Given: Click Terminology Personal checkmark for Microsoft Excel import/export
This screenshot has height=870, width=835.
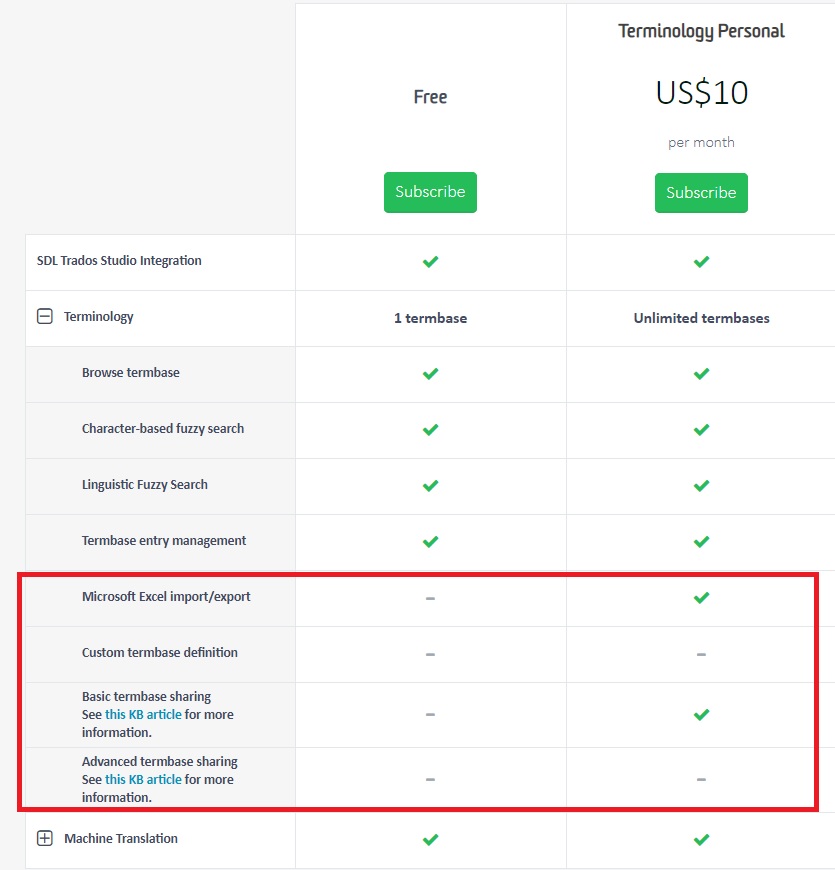Looking at the screenshot, I should tap(701, 598).
